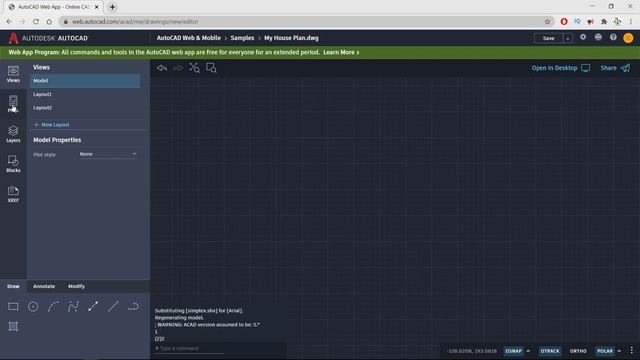Click the Undo arrow in drawing toolbar
Screen dimensions: 640x360
[x=162, y=68]
